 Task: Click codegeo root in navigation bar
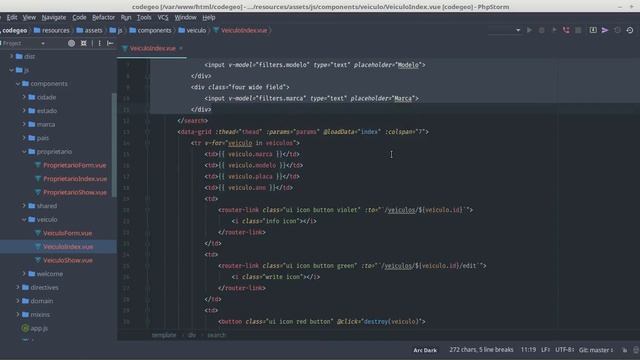[14, 30]
